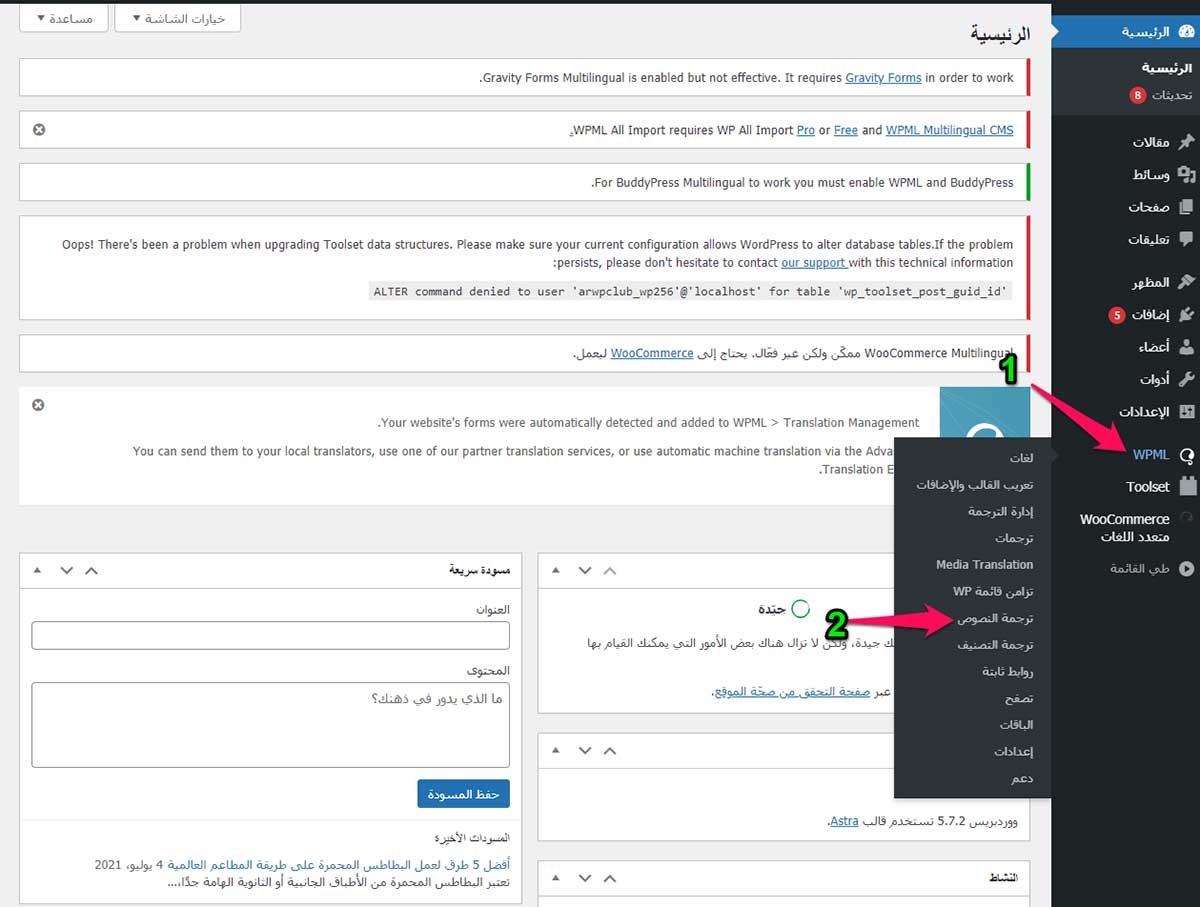The image size is (1200, 907).
Task: Click the Users icon in sidebar
Action: point(1186,347)
